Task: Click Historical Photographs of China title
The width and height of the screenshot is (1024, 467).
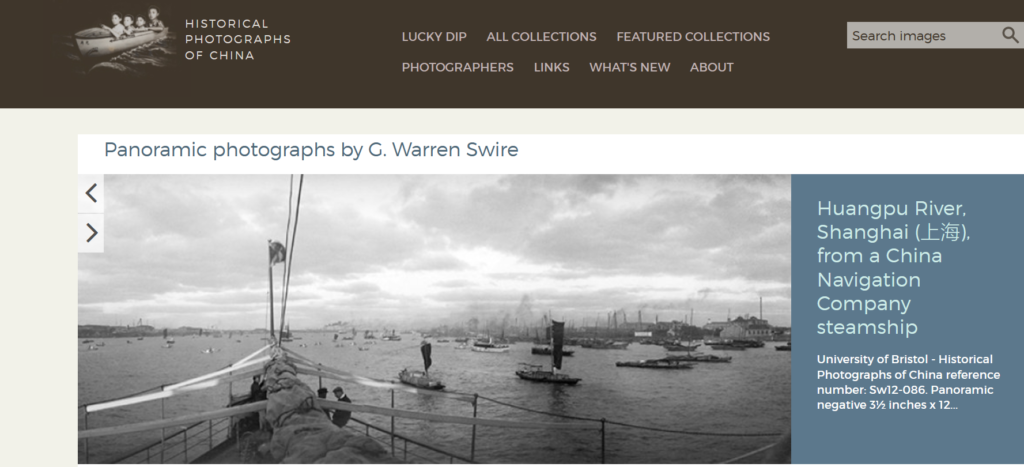Action: click(238, 39)
